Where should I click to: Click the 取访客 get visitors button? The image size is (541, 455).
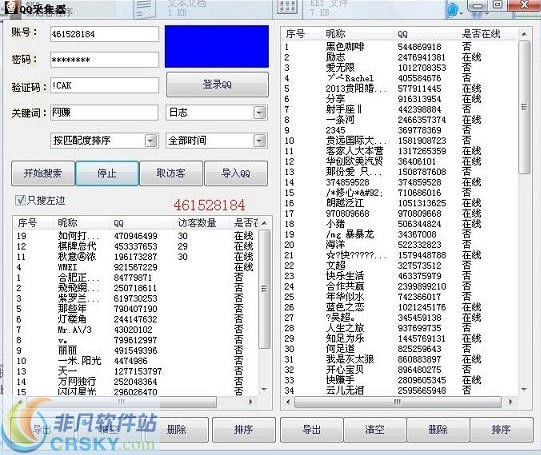[171, 173]
